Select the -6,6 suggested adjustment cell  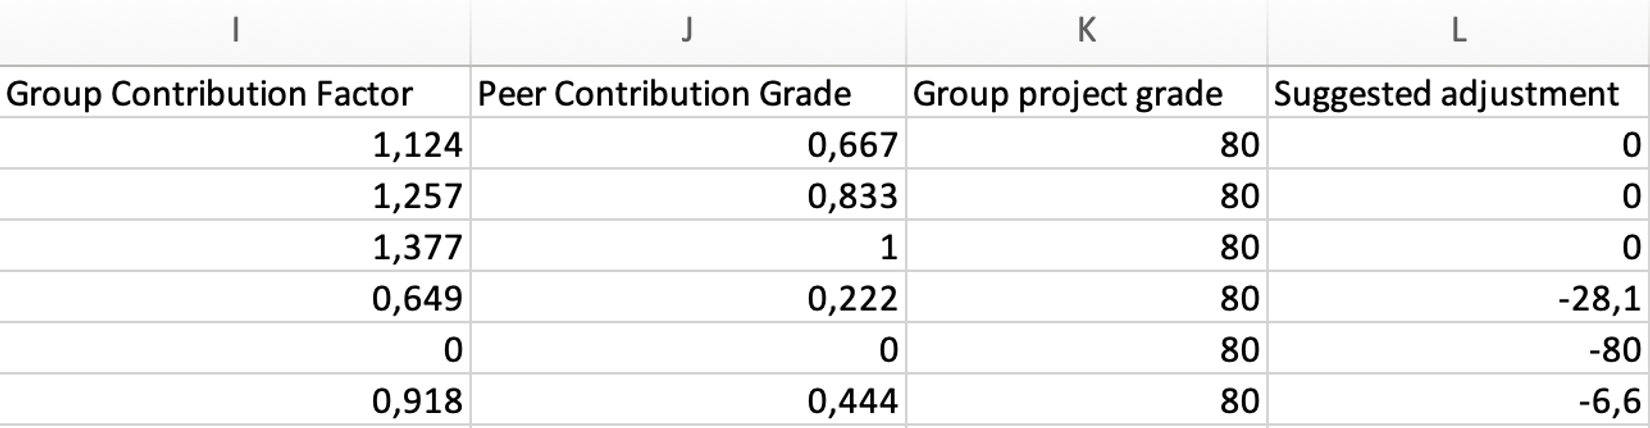click(x=1458, y=400)
